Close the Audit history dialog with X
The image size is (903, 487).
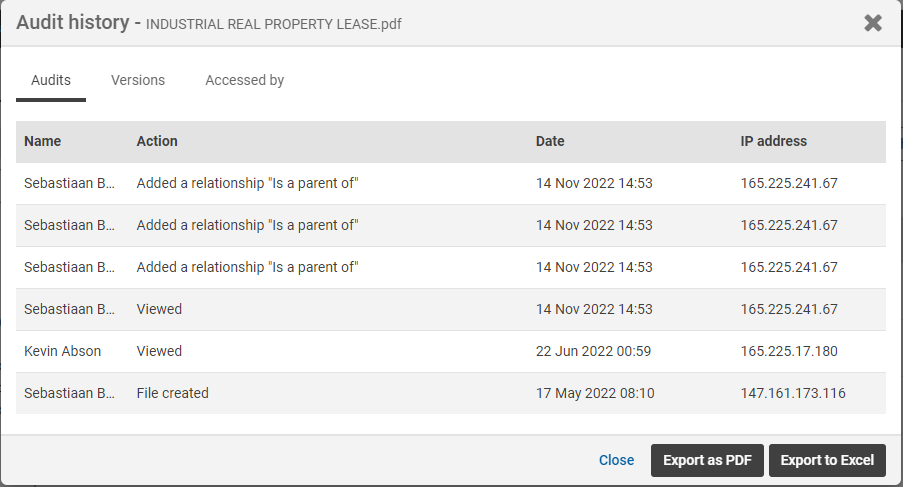pyautogui.click(x=873, y=23)
